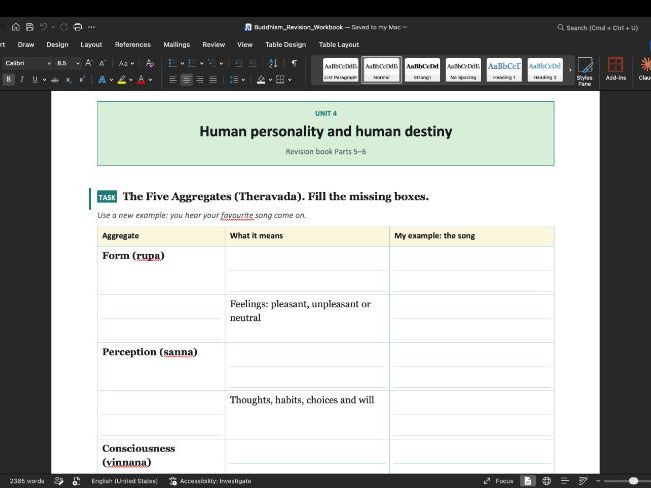
Task: Open the References tab
Action: pyautogui.click(x=132, y=44)
